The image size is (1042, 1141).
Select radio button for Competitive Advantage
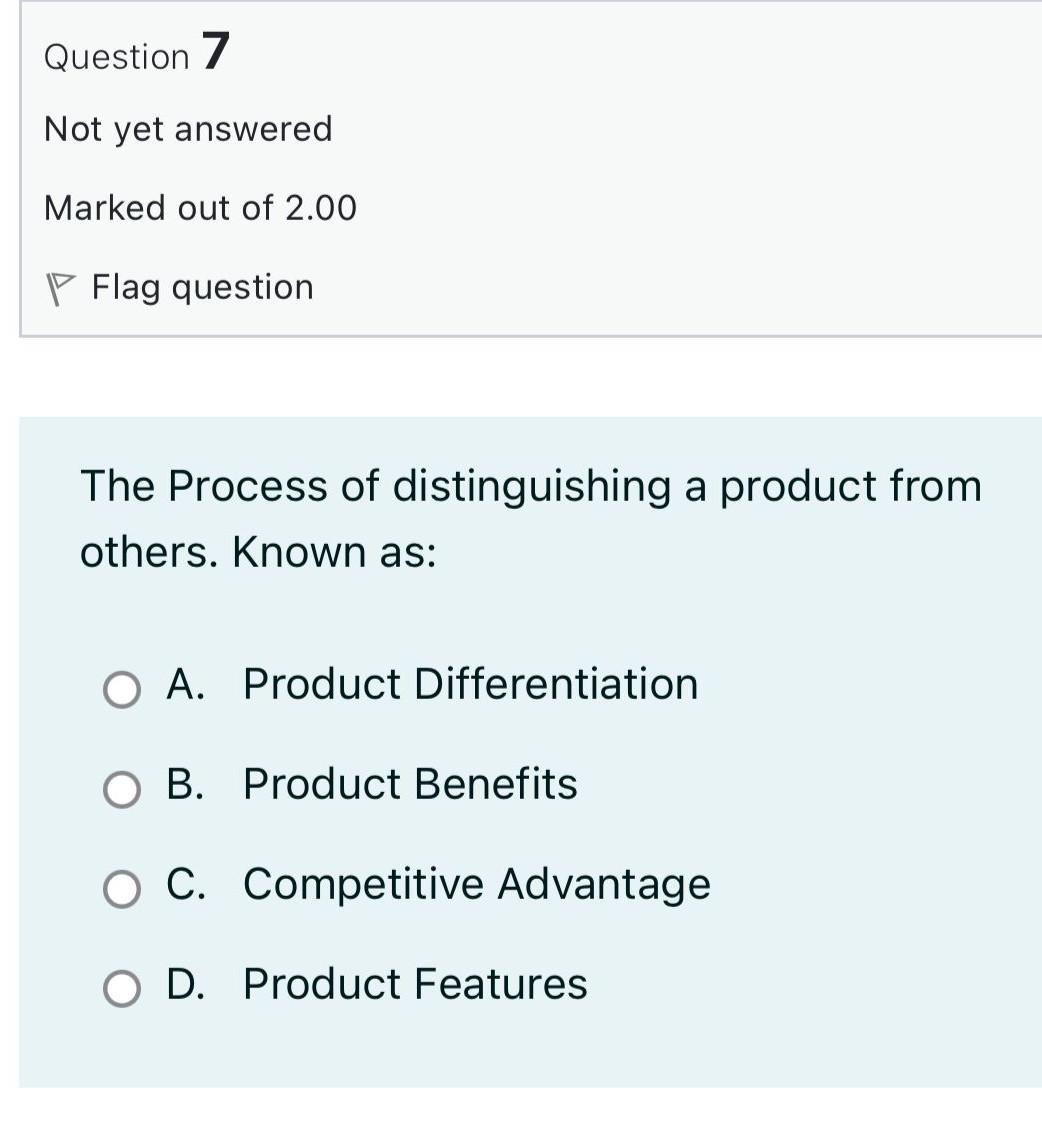tap(121, 888)
